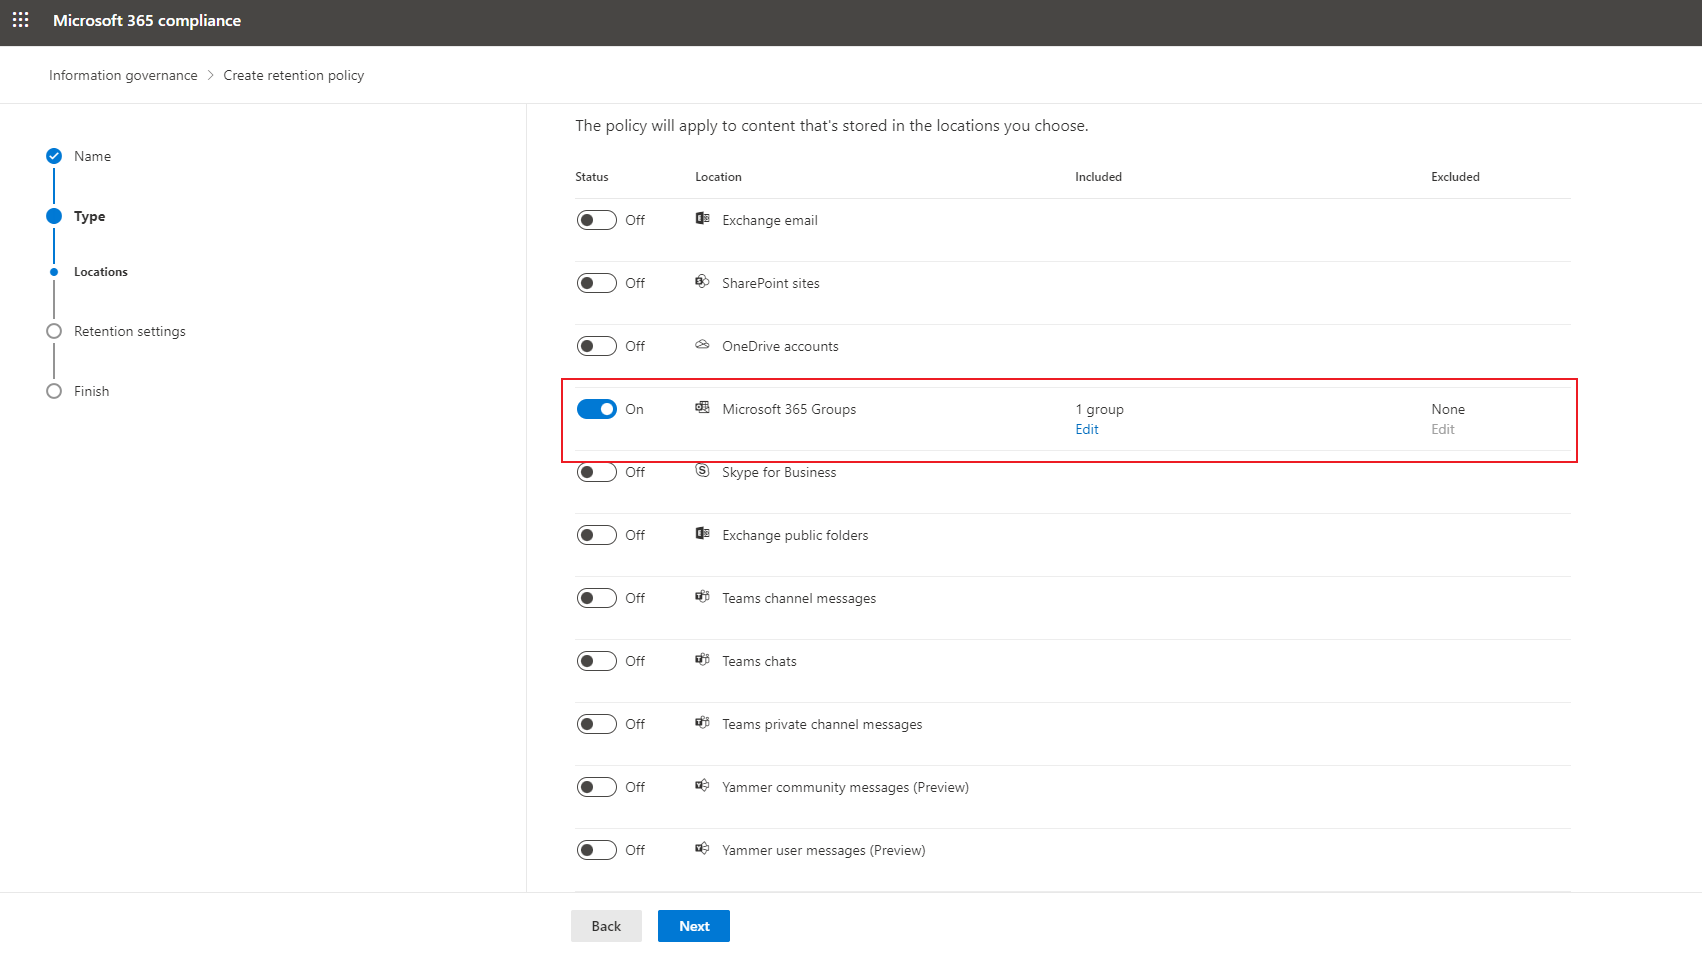The height and width of the screenshot is (955, 1702).
Task: Click the breadcrumb chevron separator
Action: (x=211, y=75)
